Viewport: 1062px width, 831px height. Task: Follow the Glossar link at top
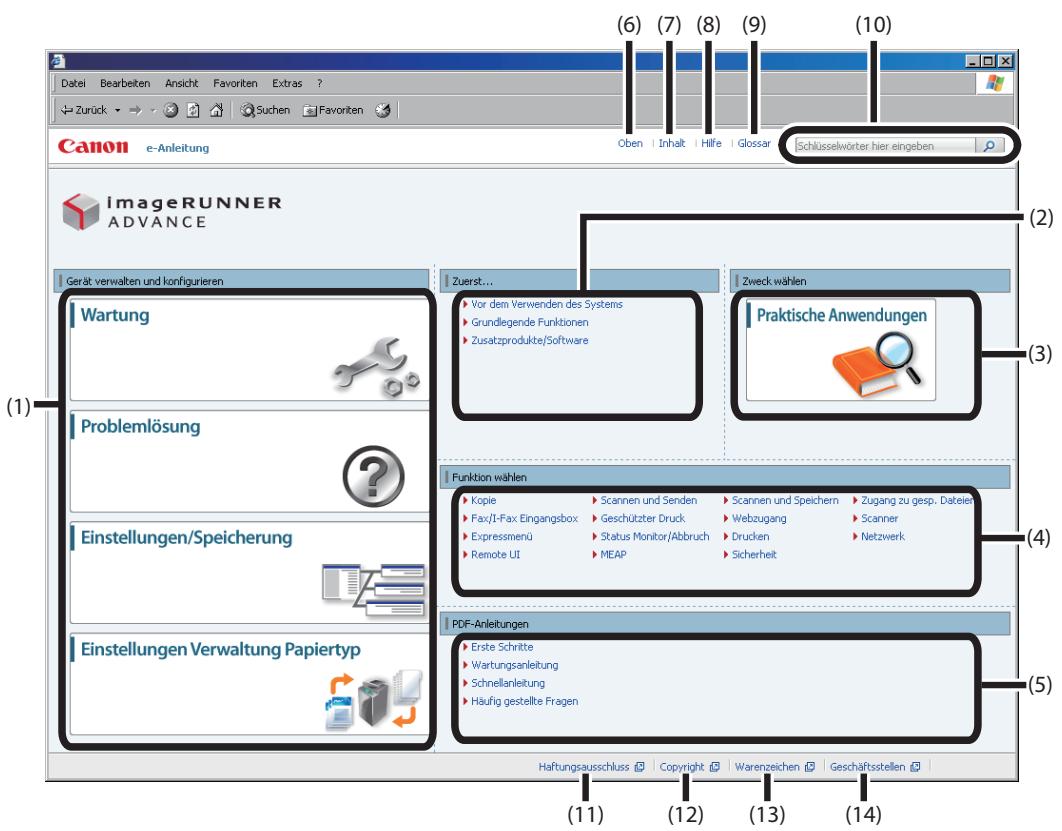tap(757, 143)
